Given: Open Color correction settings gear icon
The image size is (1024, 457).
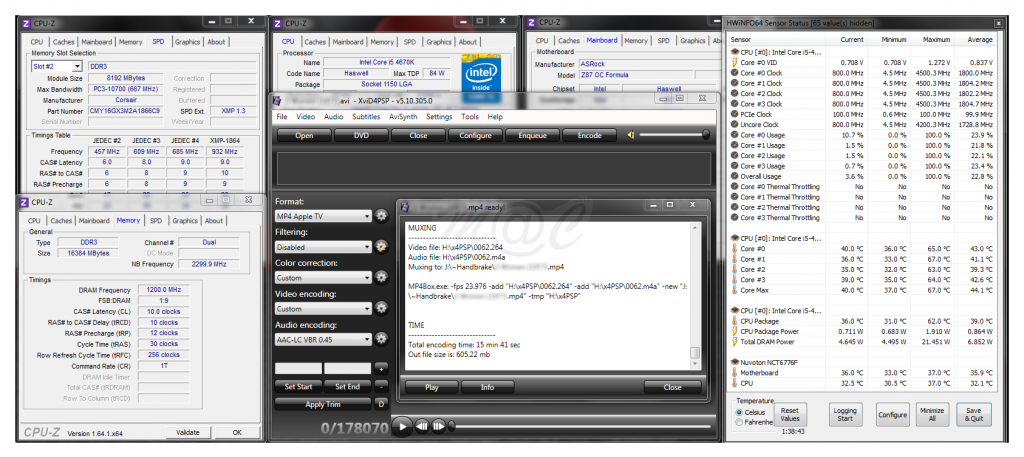Looking at the screenshot, I should pyautogui.click(x=381, y=278).
